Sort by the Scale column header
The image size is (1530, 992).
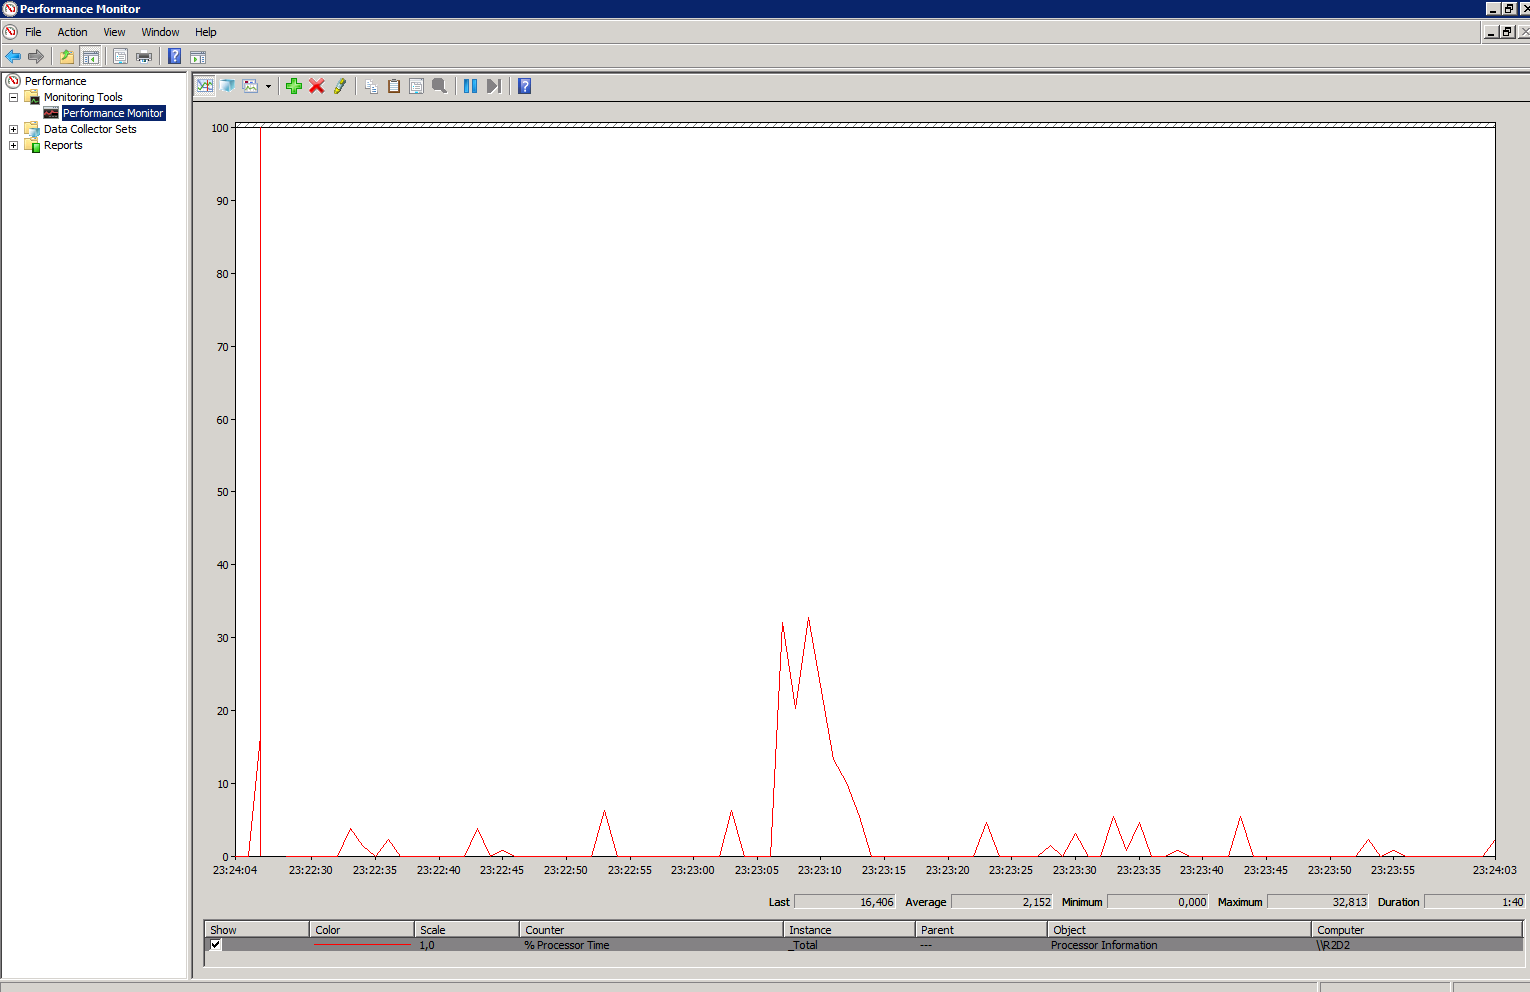point(467,929)
